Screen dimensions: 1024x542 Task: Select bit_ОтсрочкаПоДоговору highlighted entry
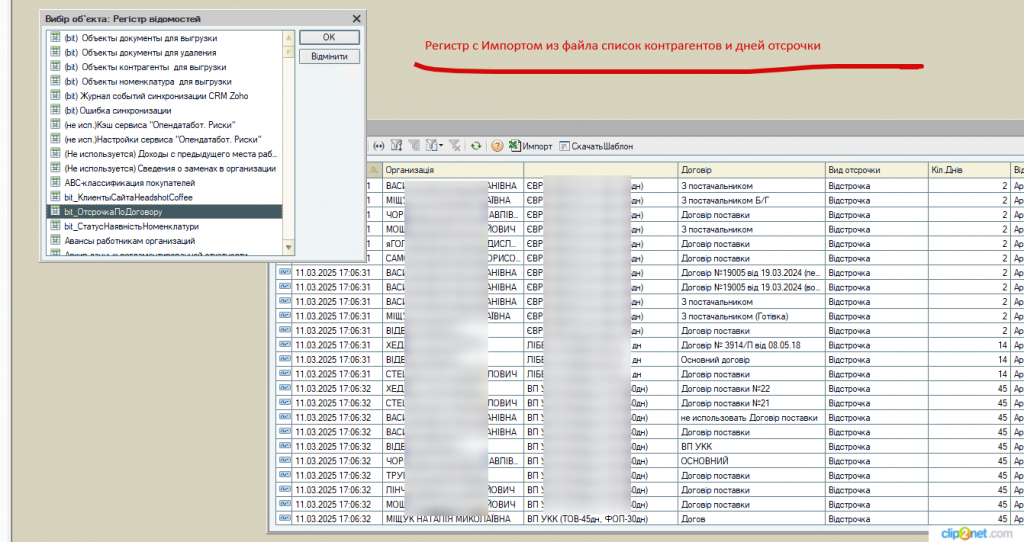click(x=165, y=212)
